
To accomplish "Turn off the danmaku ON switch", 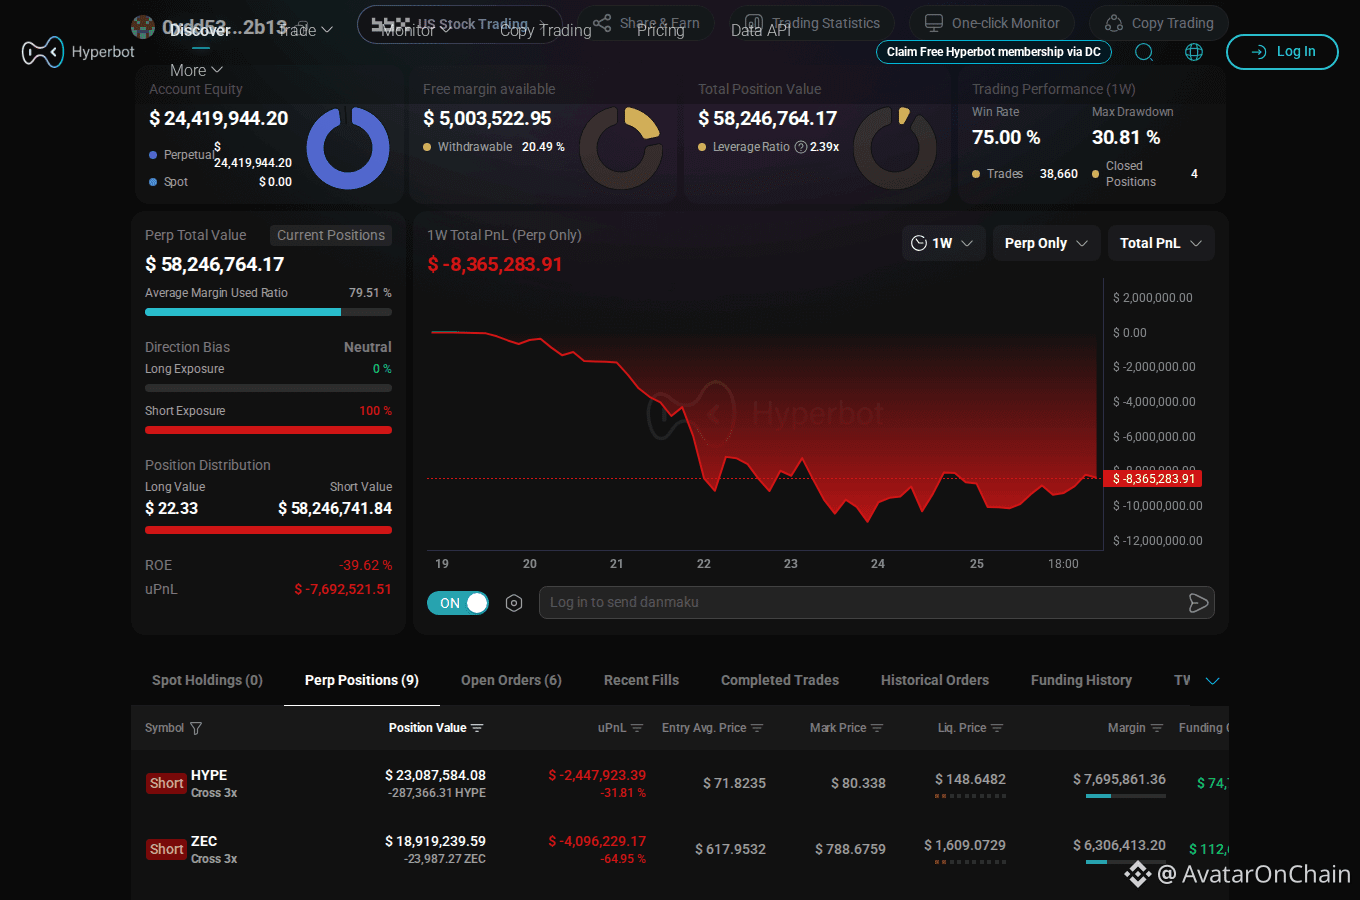I will (x=458, y=603).
